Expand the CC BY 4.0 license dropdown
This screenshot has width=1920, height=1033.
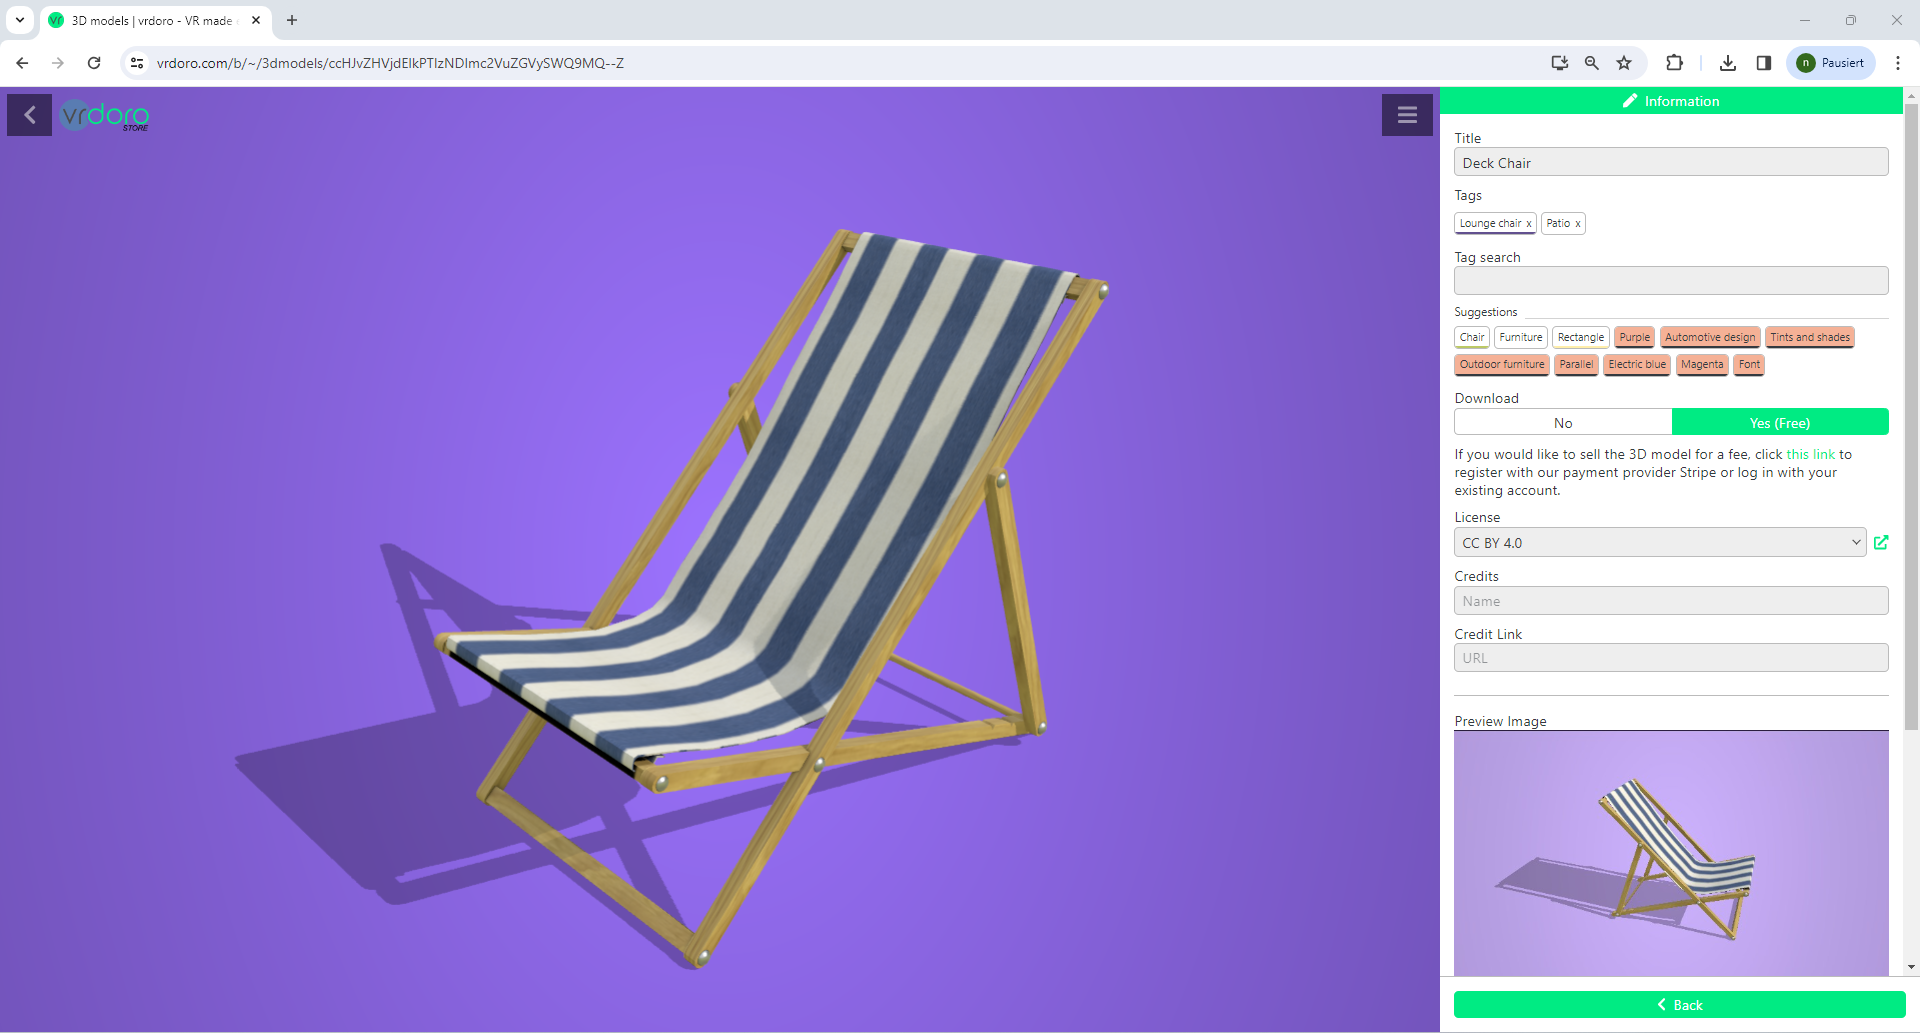[1659, 543]
